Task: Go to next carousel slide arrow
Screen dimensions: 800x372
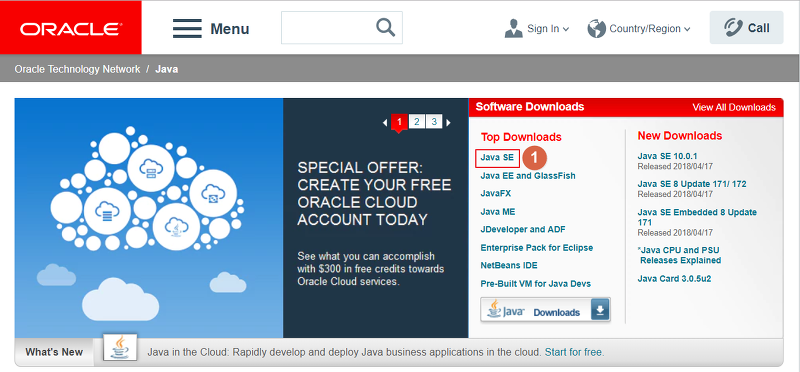Action: coord(448,122)
